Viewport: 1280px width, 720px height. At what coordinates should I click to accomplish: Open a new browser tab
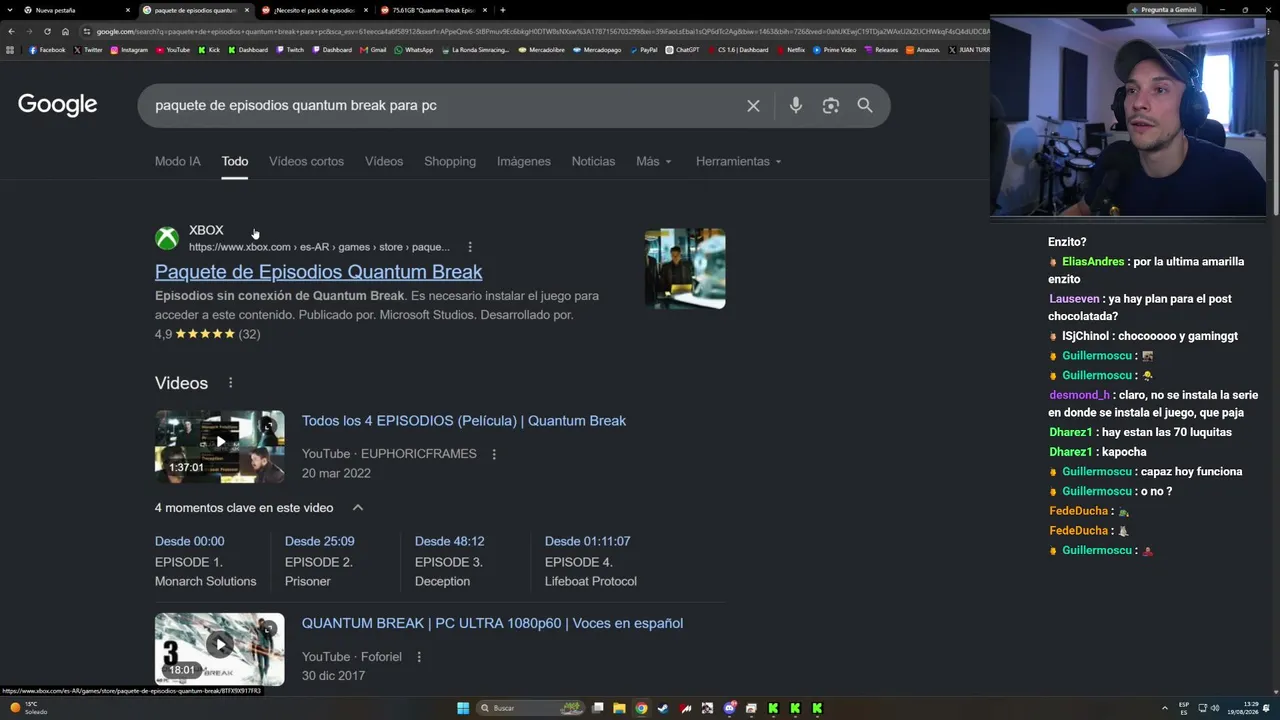coord(502,10)
